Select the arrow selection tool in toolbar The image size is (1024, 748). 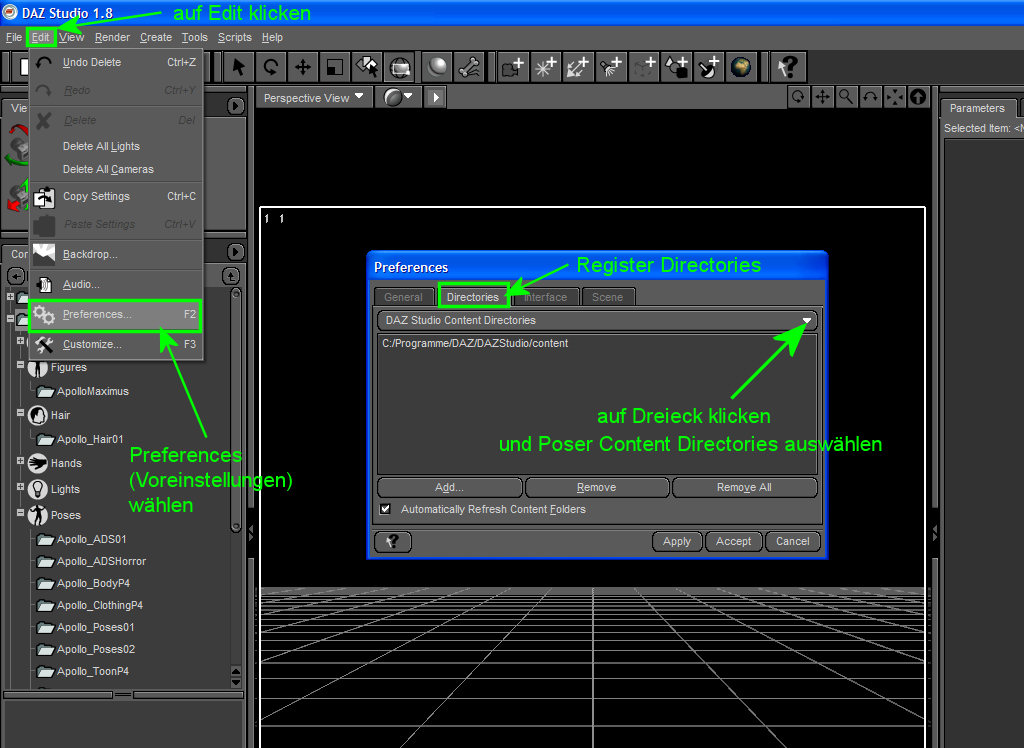point(238,67)
